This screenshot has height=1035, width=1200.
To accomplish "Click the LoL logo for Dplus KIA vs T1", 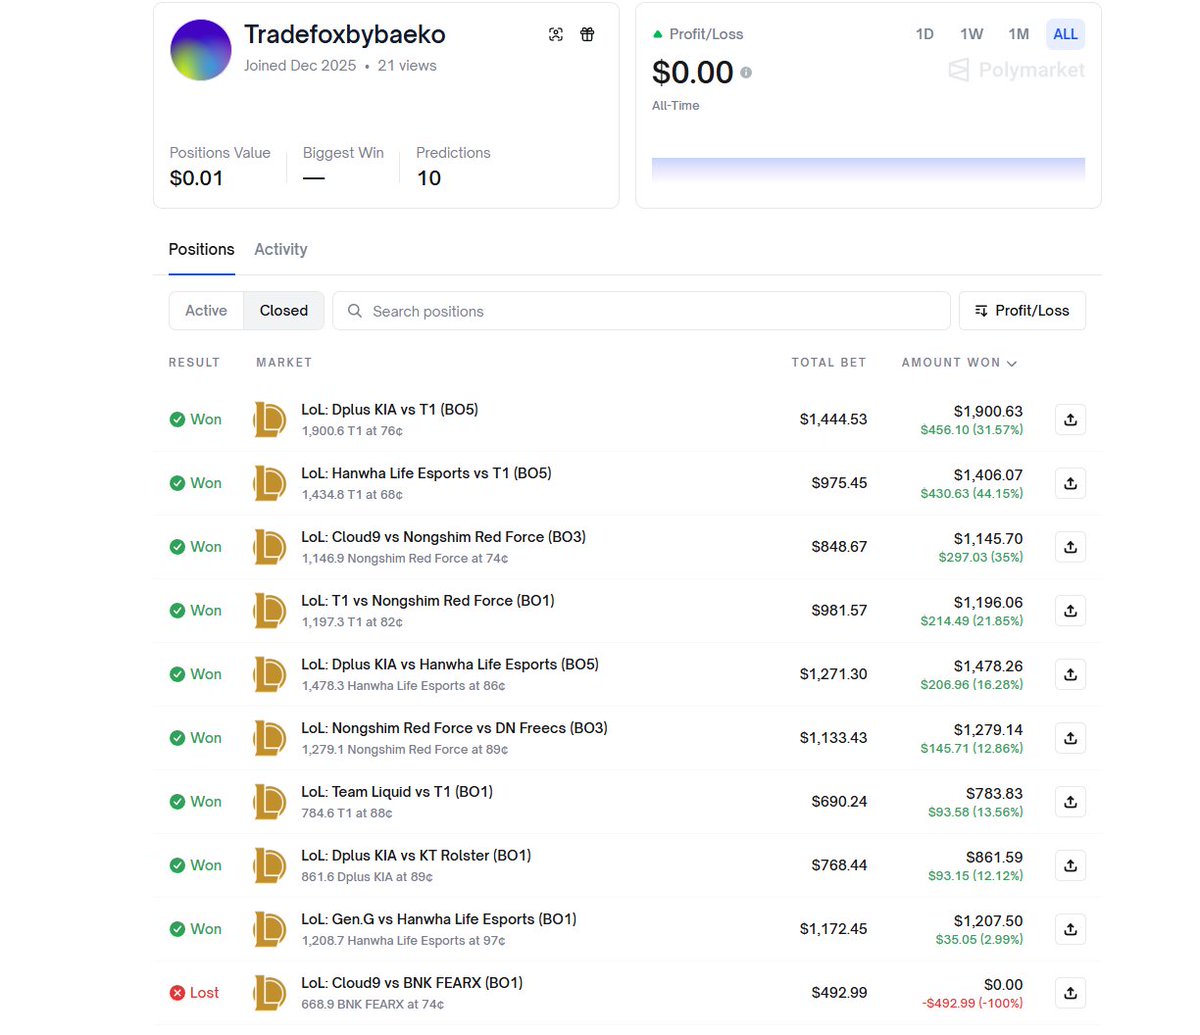I will pyautogui.click(x=270, y=419).
